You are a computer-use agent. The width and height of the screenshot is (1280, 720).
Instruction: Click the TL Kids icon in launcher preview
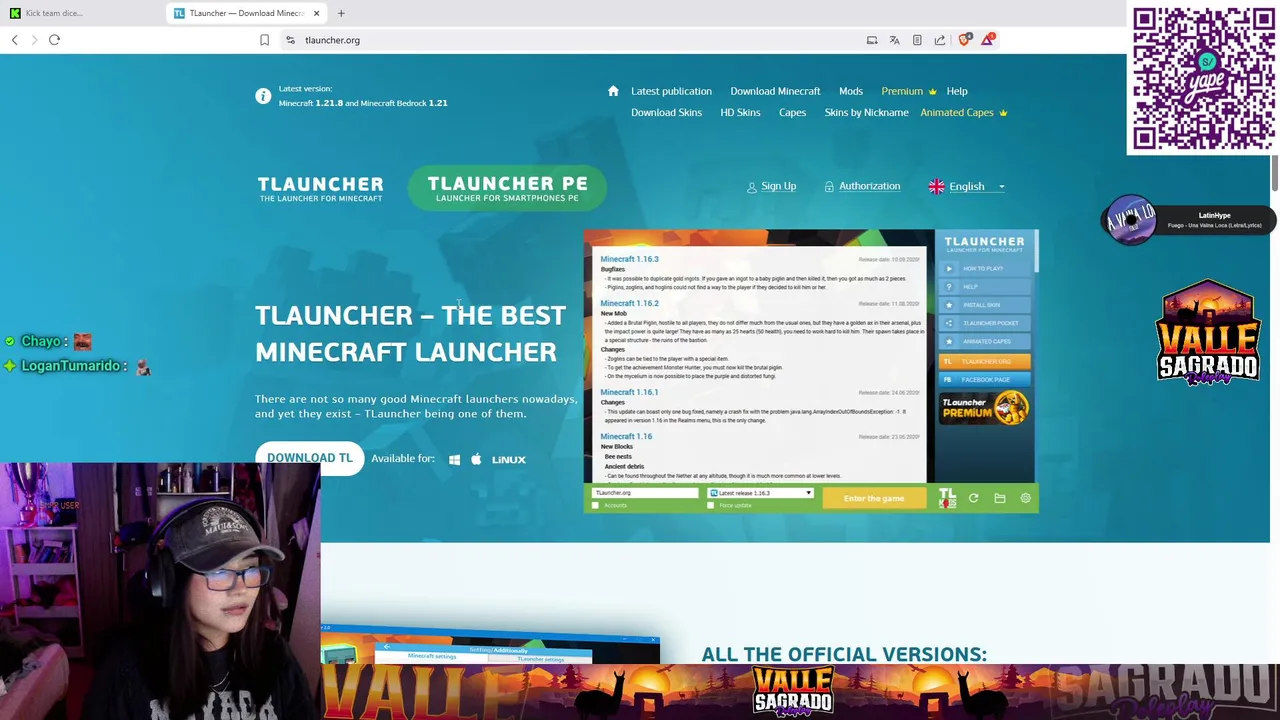947,497
